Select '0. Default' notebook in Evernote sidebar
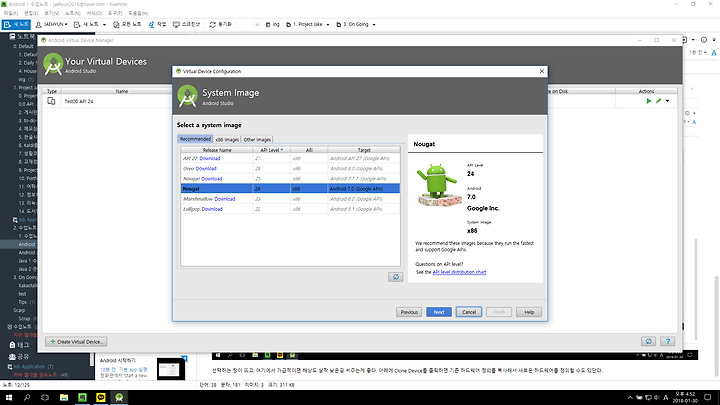This screenshot has height=405, width=720. [23, 46]
